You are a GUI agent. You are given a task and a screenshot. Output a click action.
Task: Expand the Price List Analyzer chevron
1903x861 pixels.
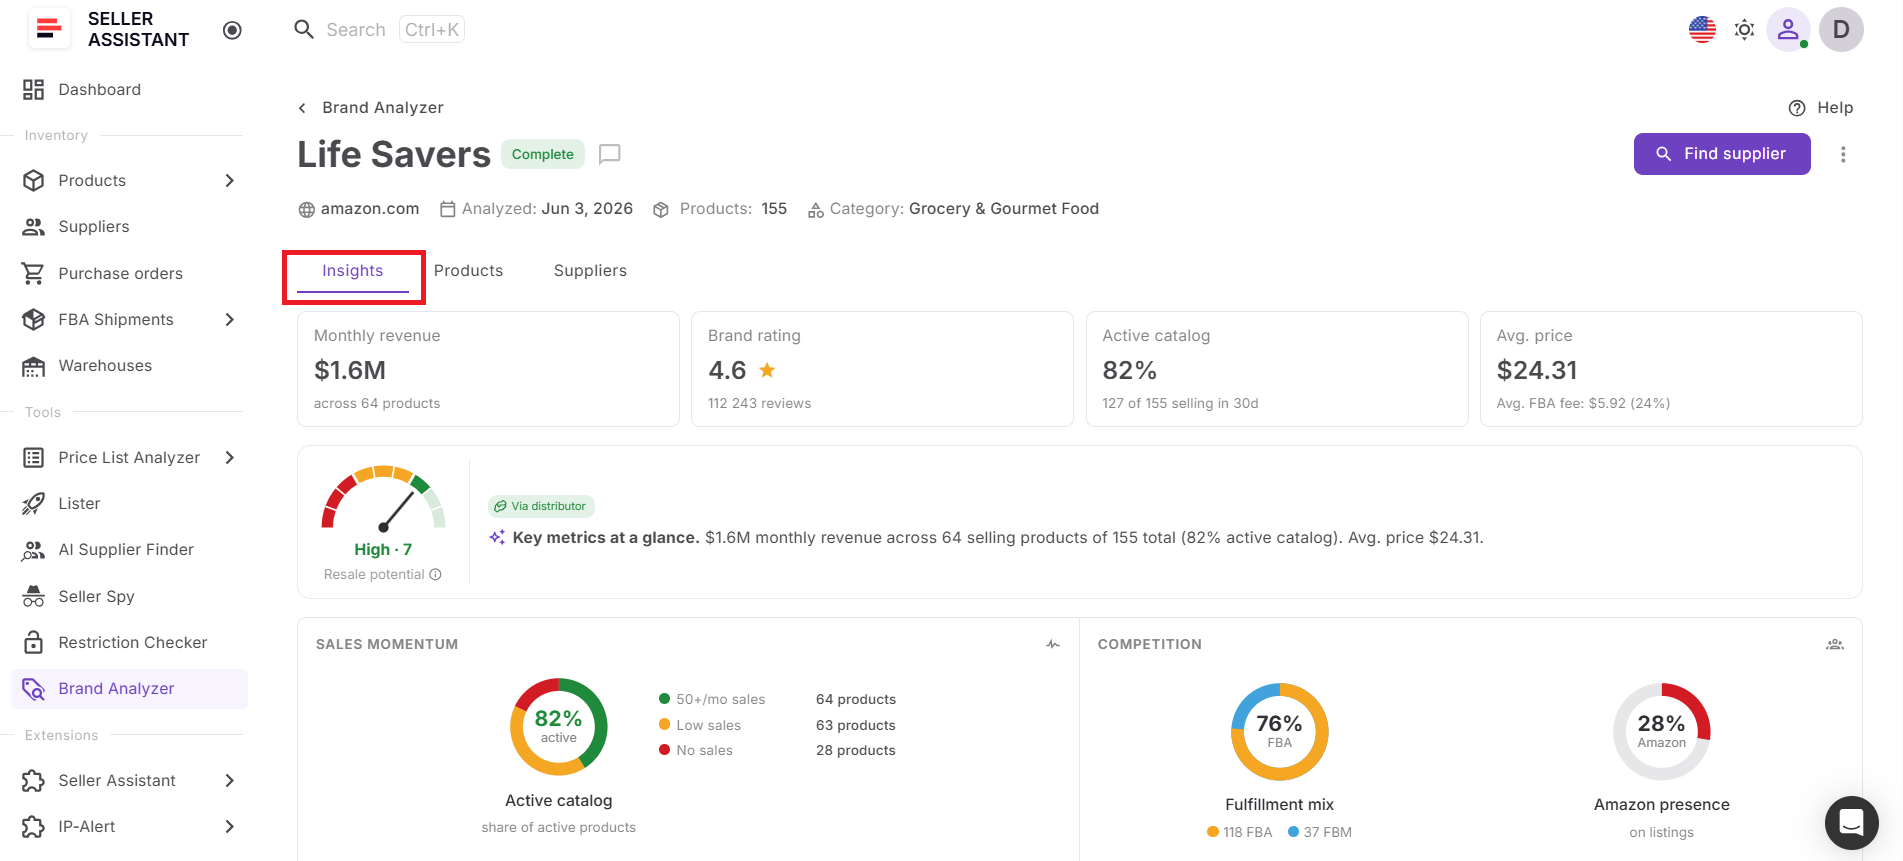[229, 458]
